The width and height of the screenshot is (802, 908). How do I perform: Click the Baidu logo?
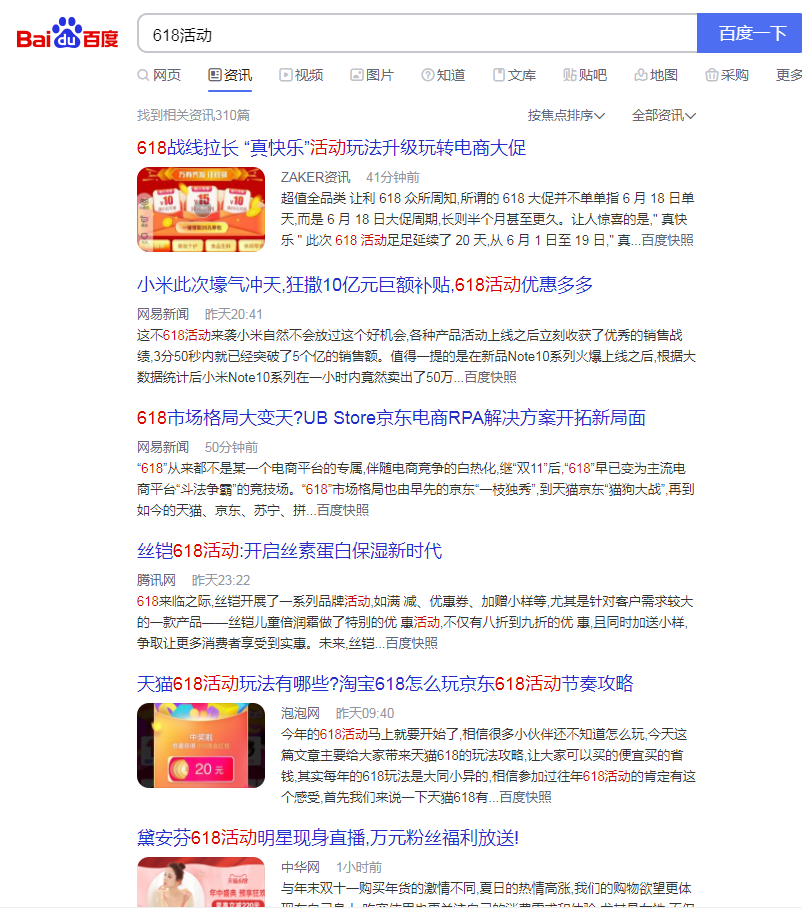pyautogui.click(x=67, y=33)
